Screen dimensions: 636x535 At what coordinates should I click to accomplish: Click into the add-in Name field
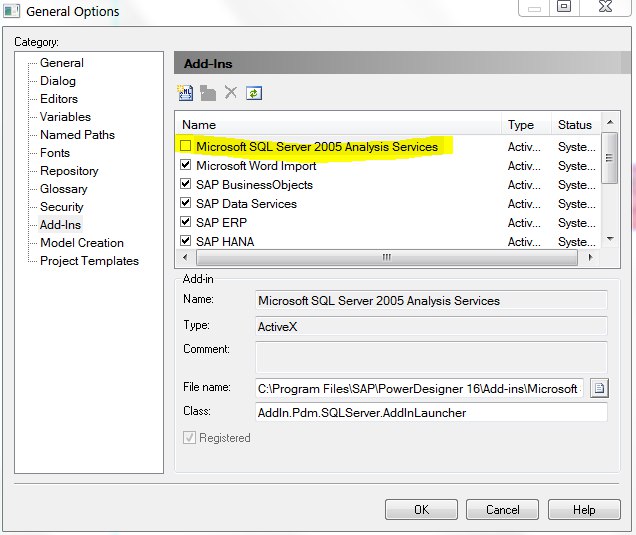[x=431, y=301]
